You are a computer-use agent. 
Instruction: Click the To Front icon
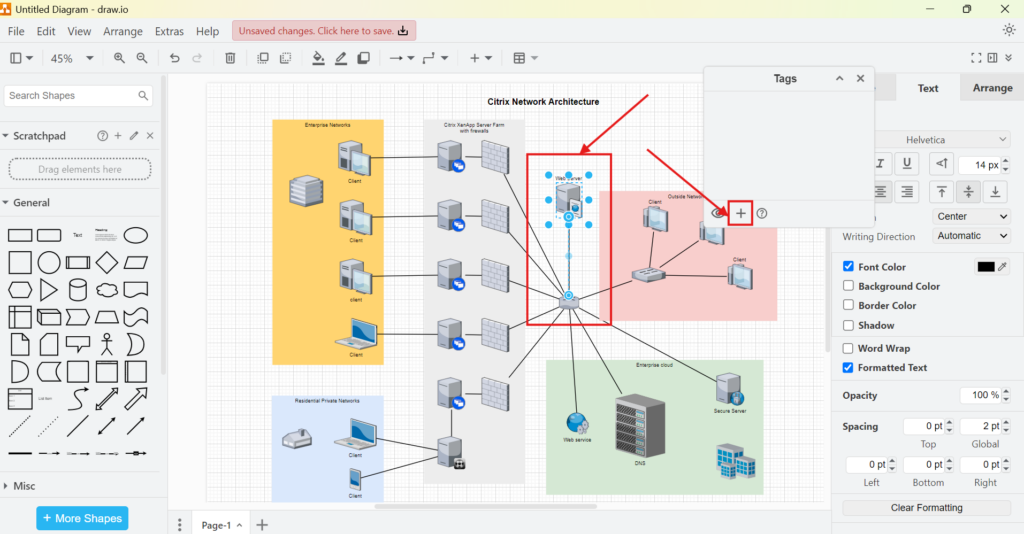click(x=263, y=58)
